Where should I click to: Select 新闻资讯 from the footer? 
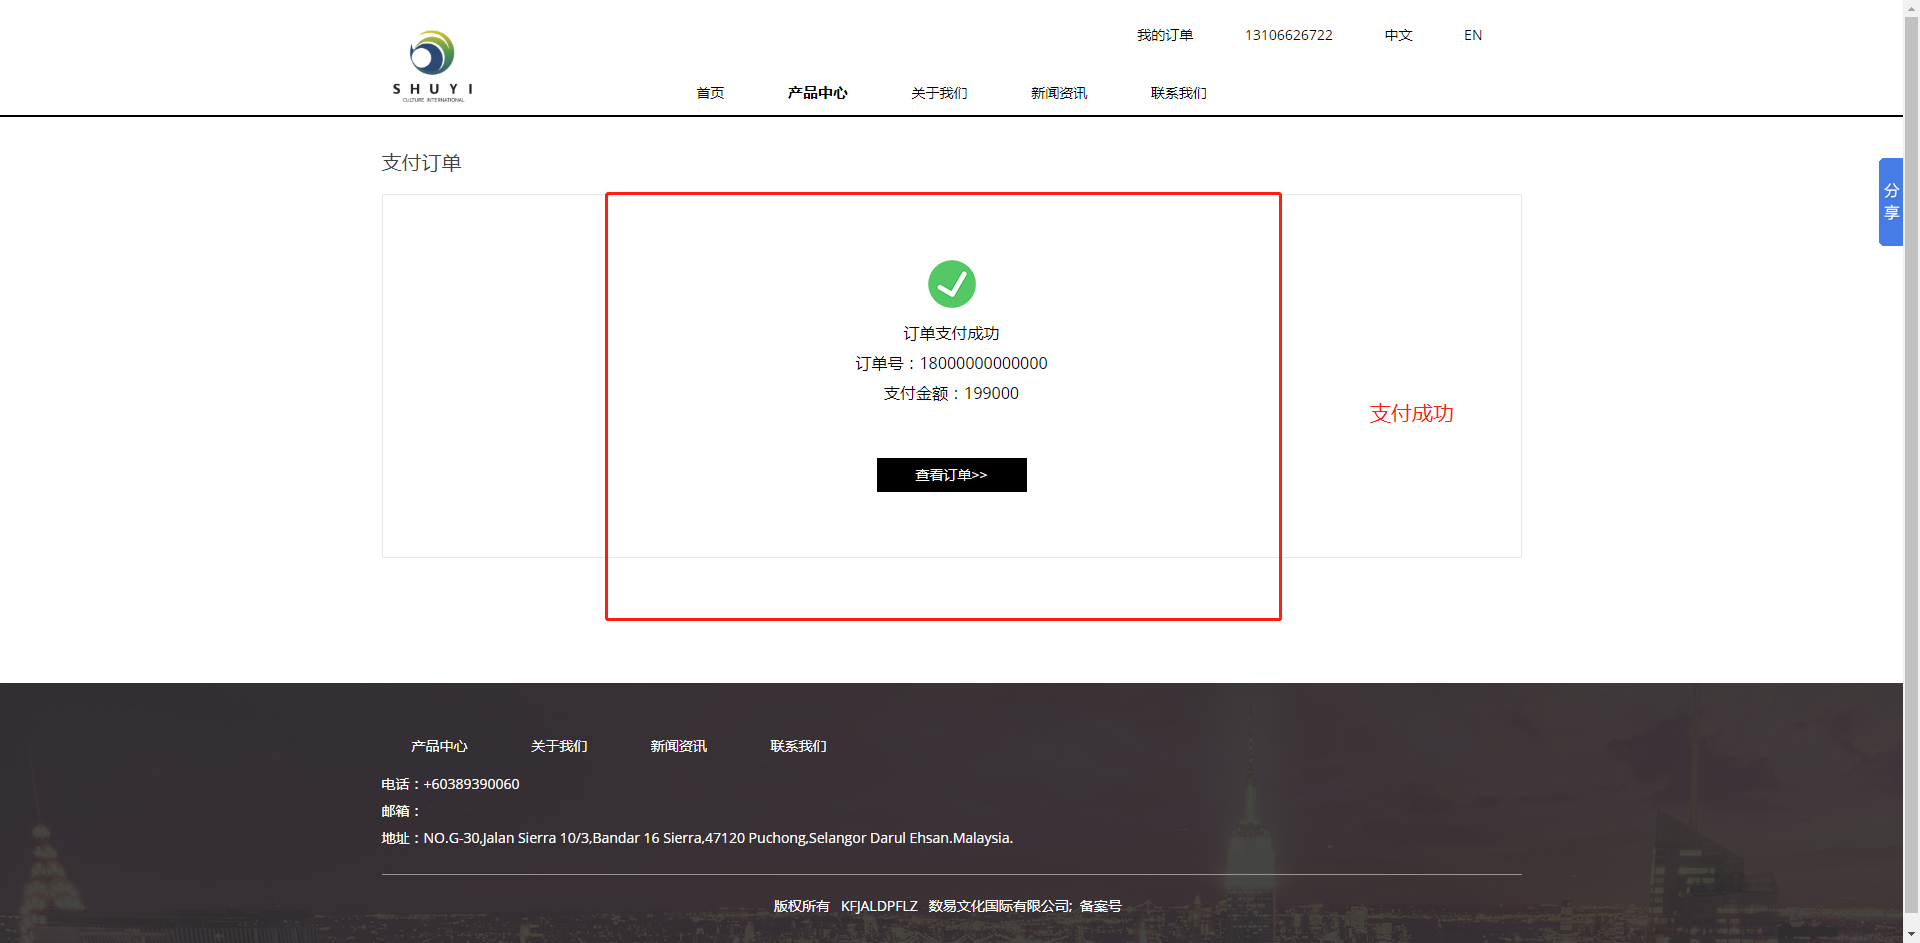click(678, 745)
